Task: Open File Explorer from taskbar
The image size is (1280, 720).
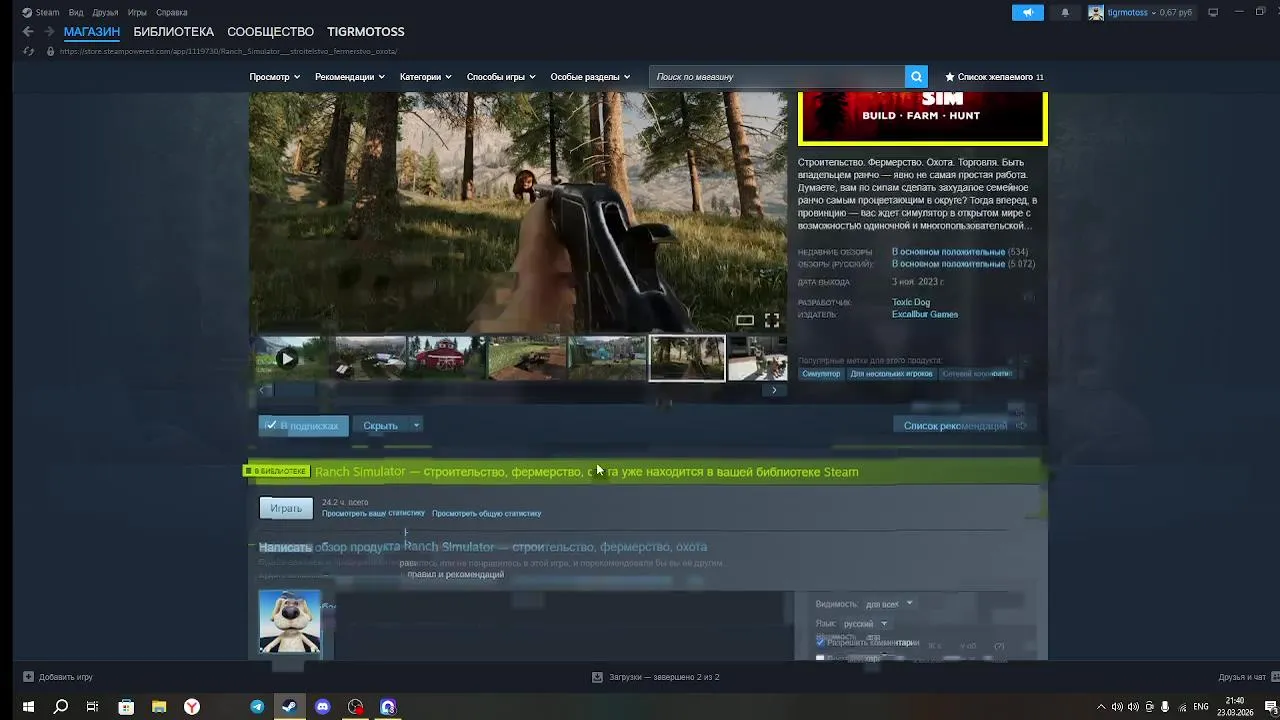Action: 159,707
